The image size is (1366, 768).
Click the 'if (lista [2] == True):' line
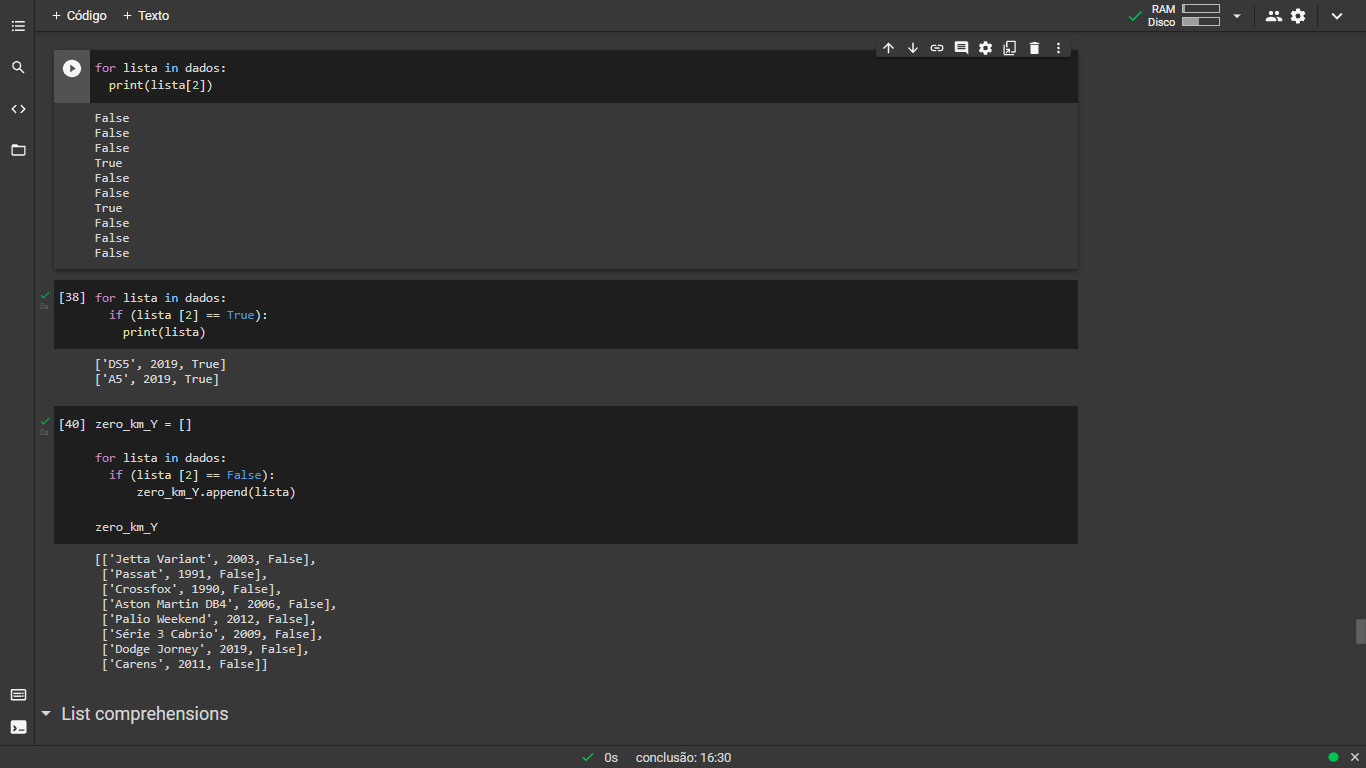point(189,315)
